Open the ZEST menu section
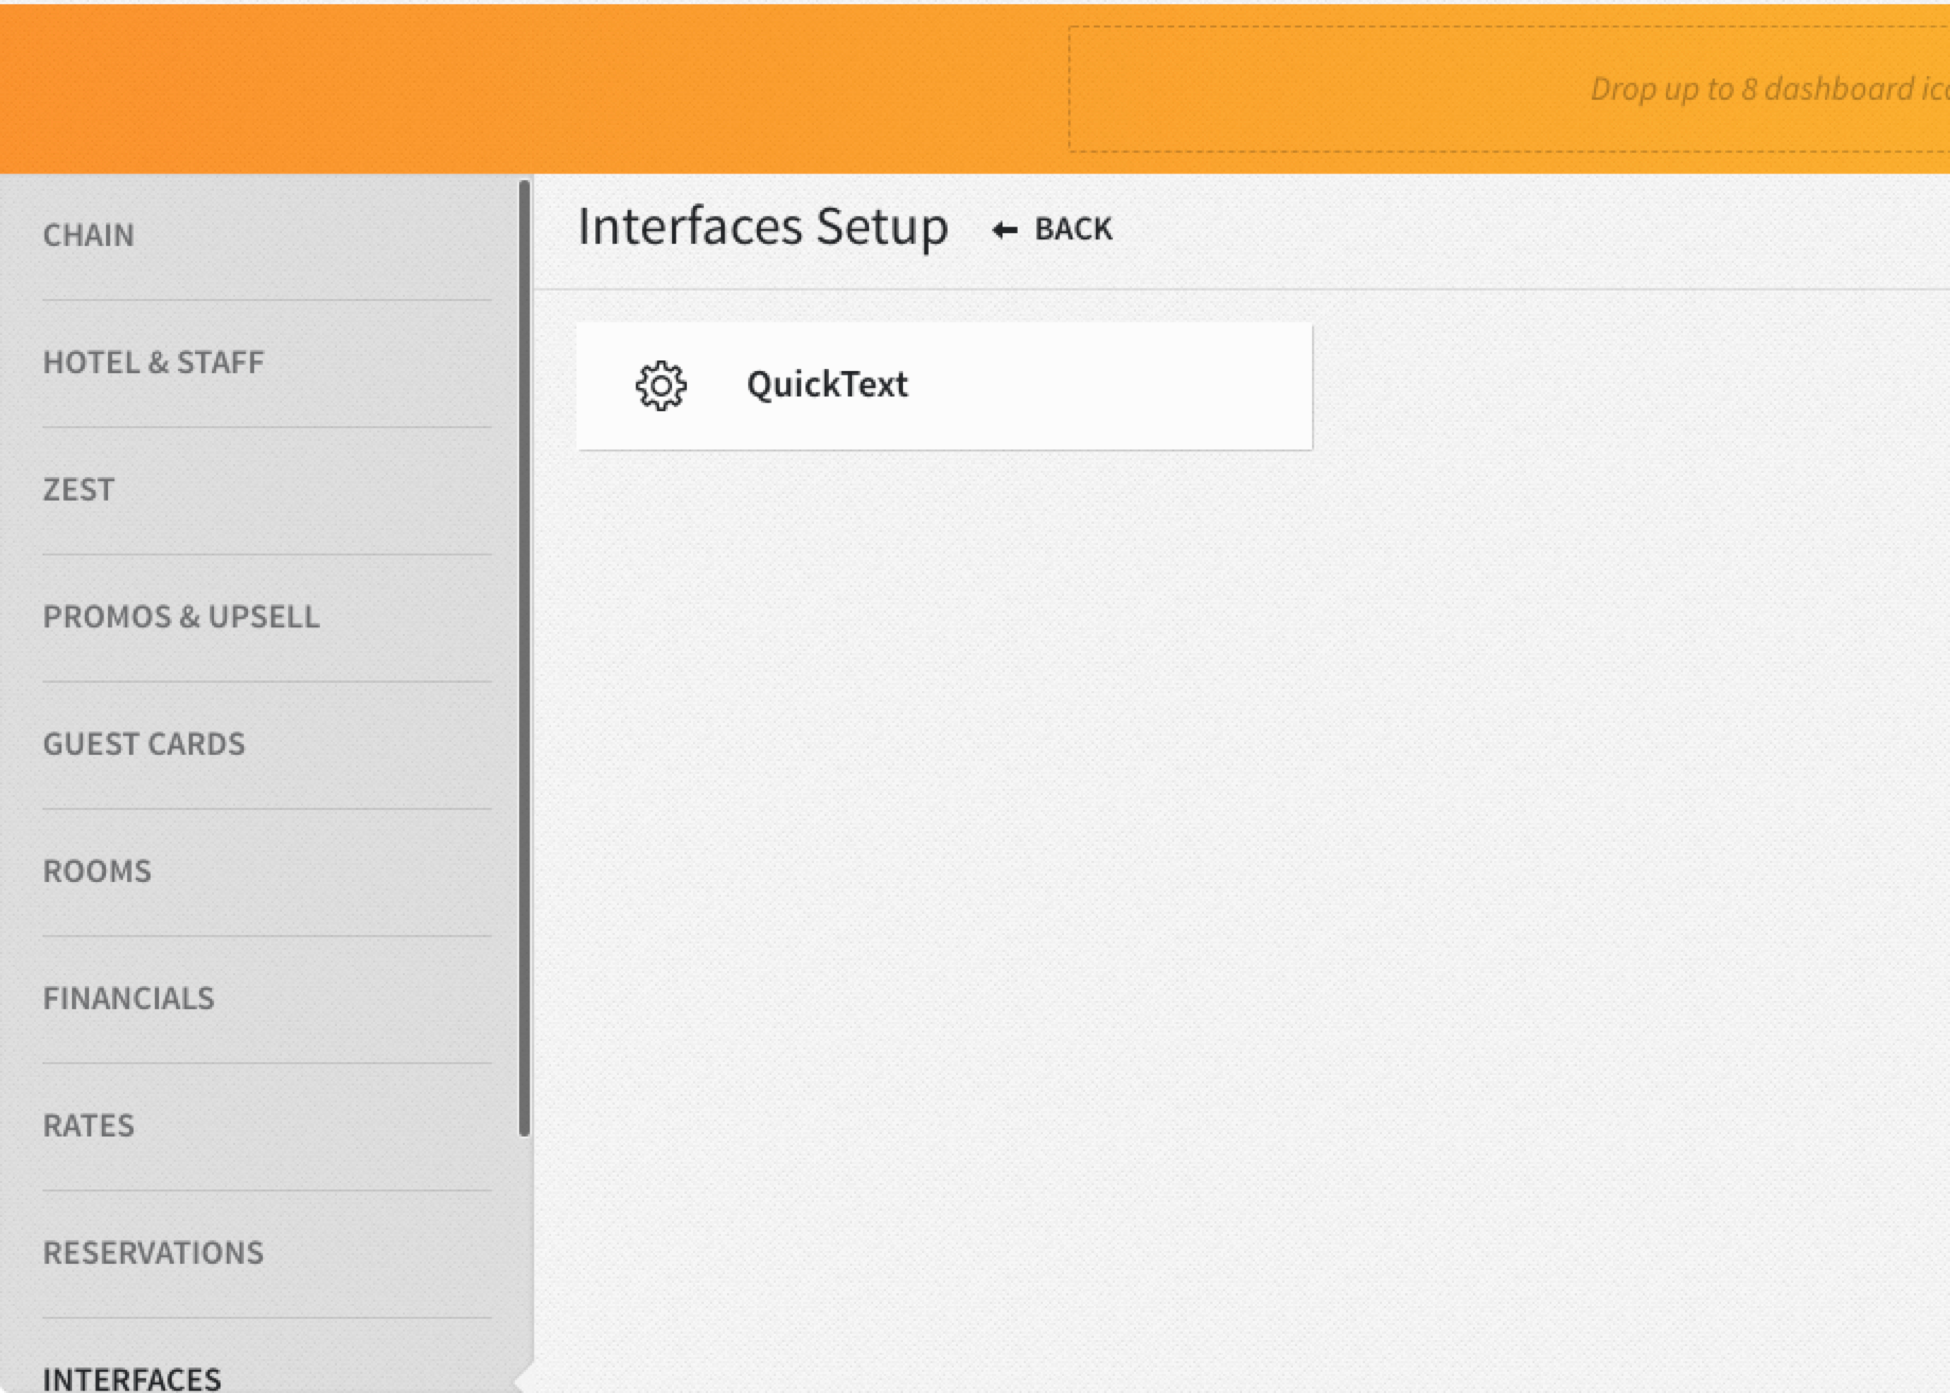The height and width of the screenshot is (1393, 1950). [x=79, y=489]
